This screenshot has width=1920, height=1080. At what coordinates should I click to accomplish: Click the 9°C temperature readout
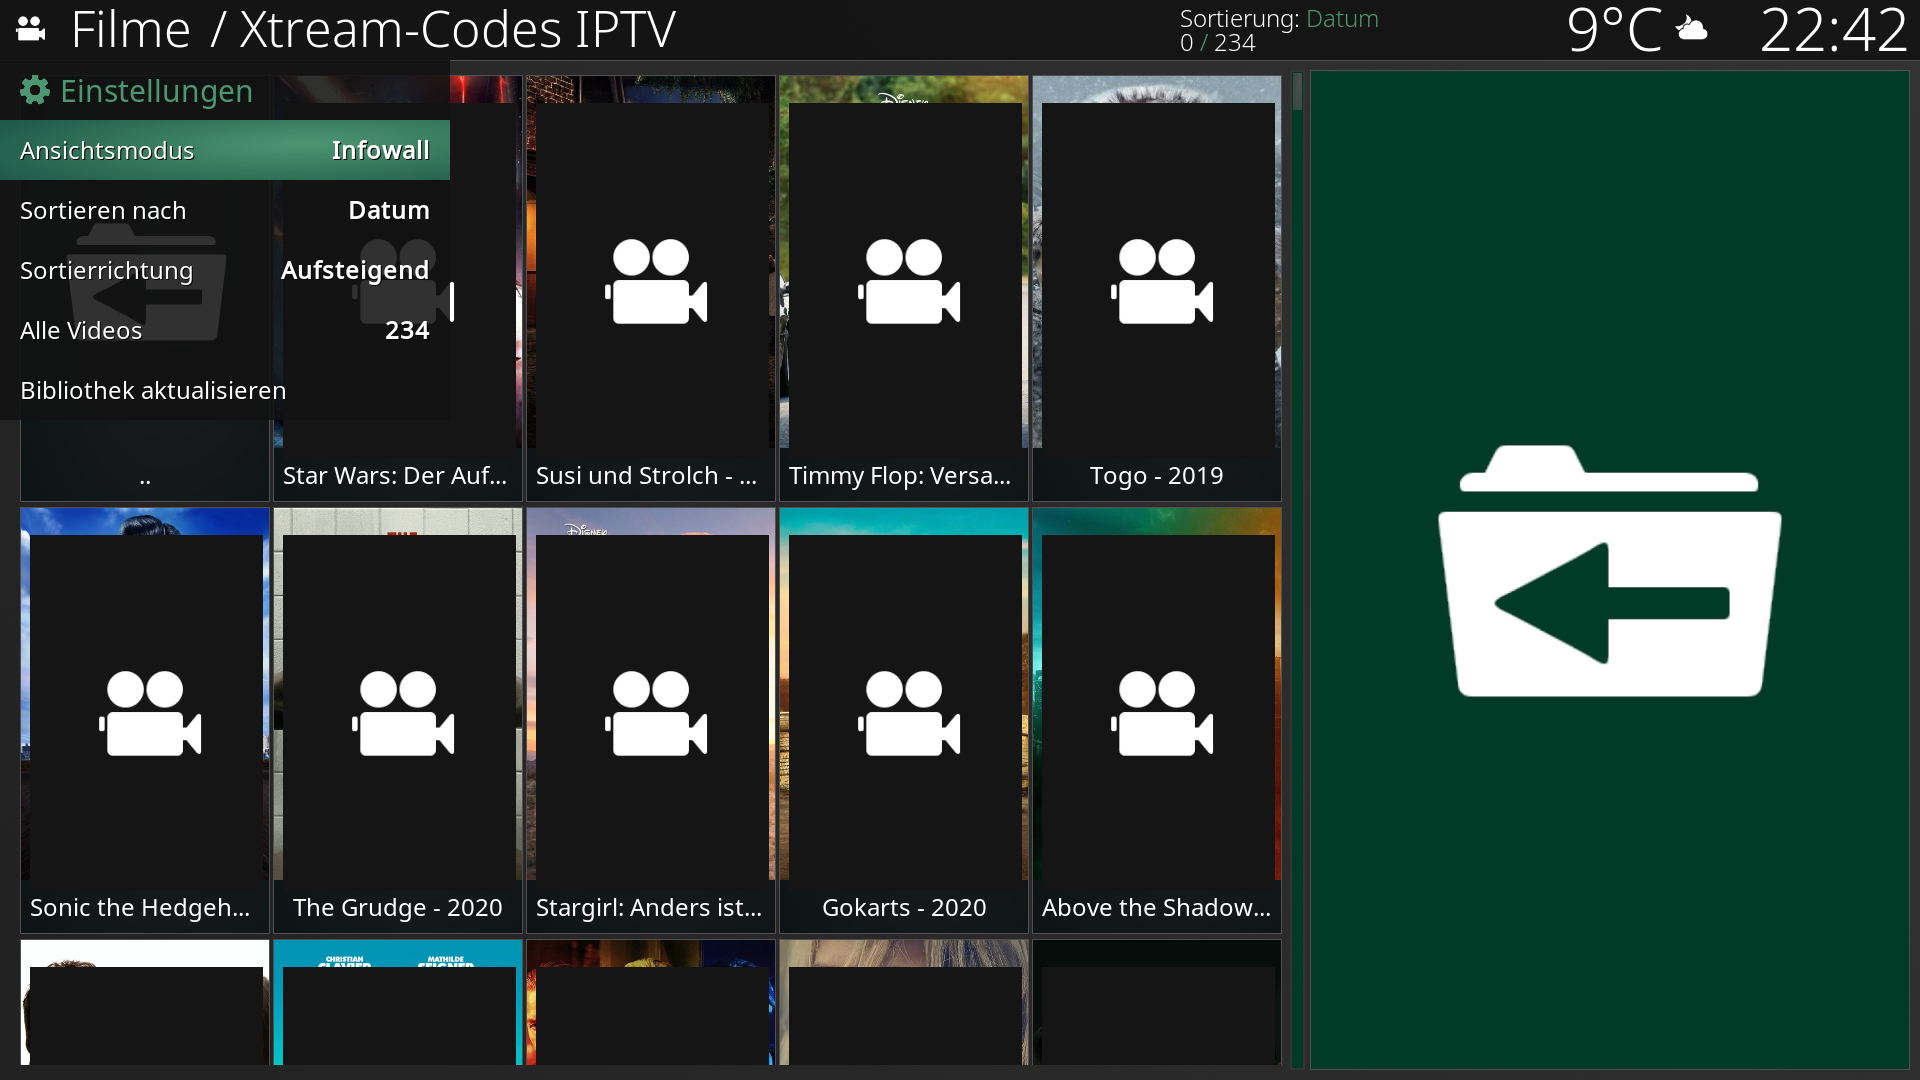point(1614,30)
